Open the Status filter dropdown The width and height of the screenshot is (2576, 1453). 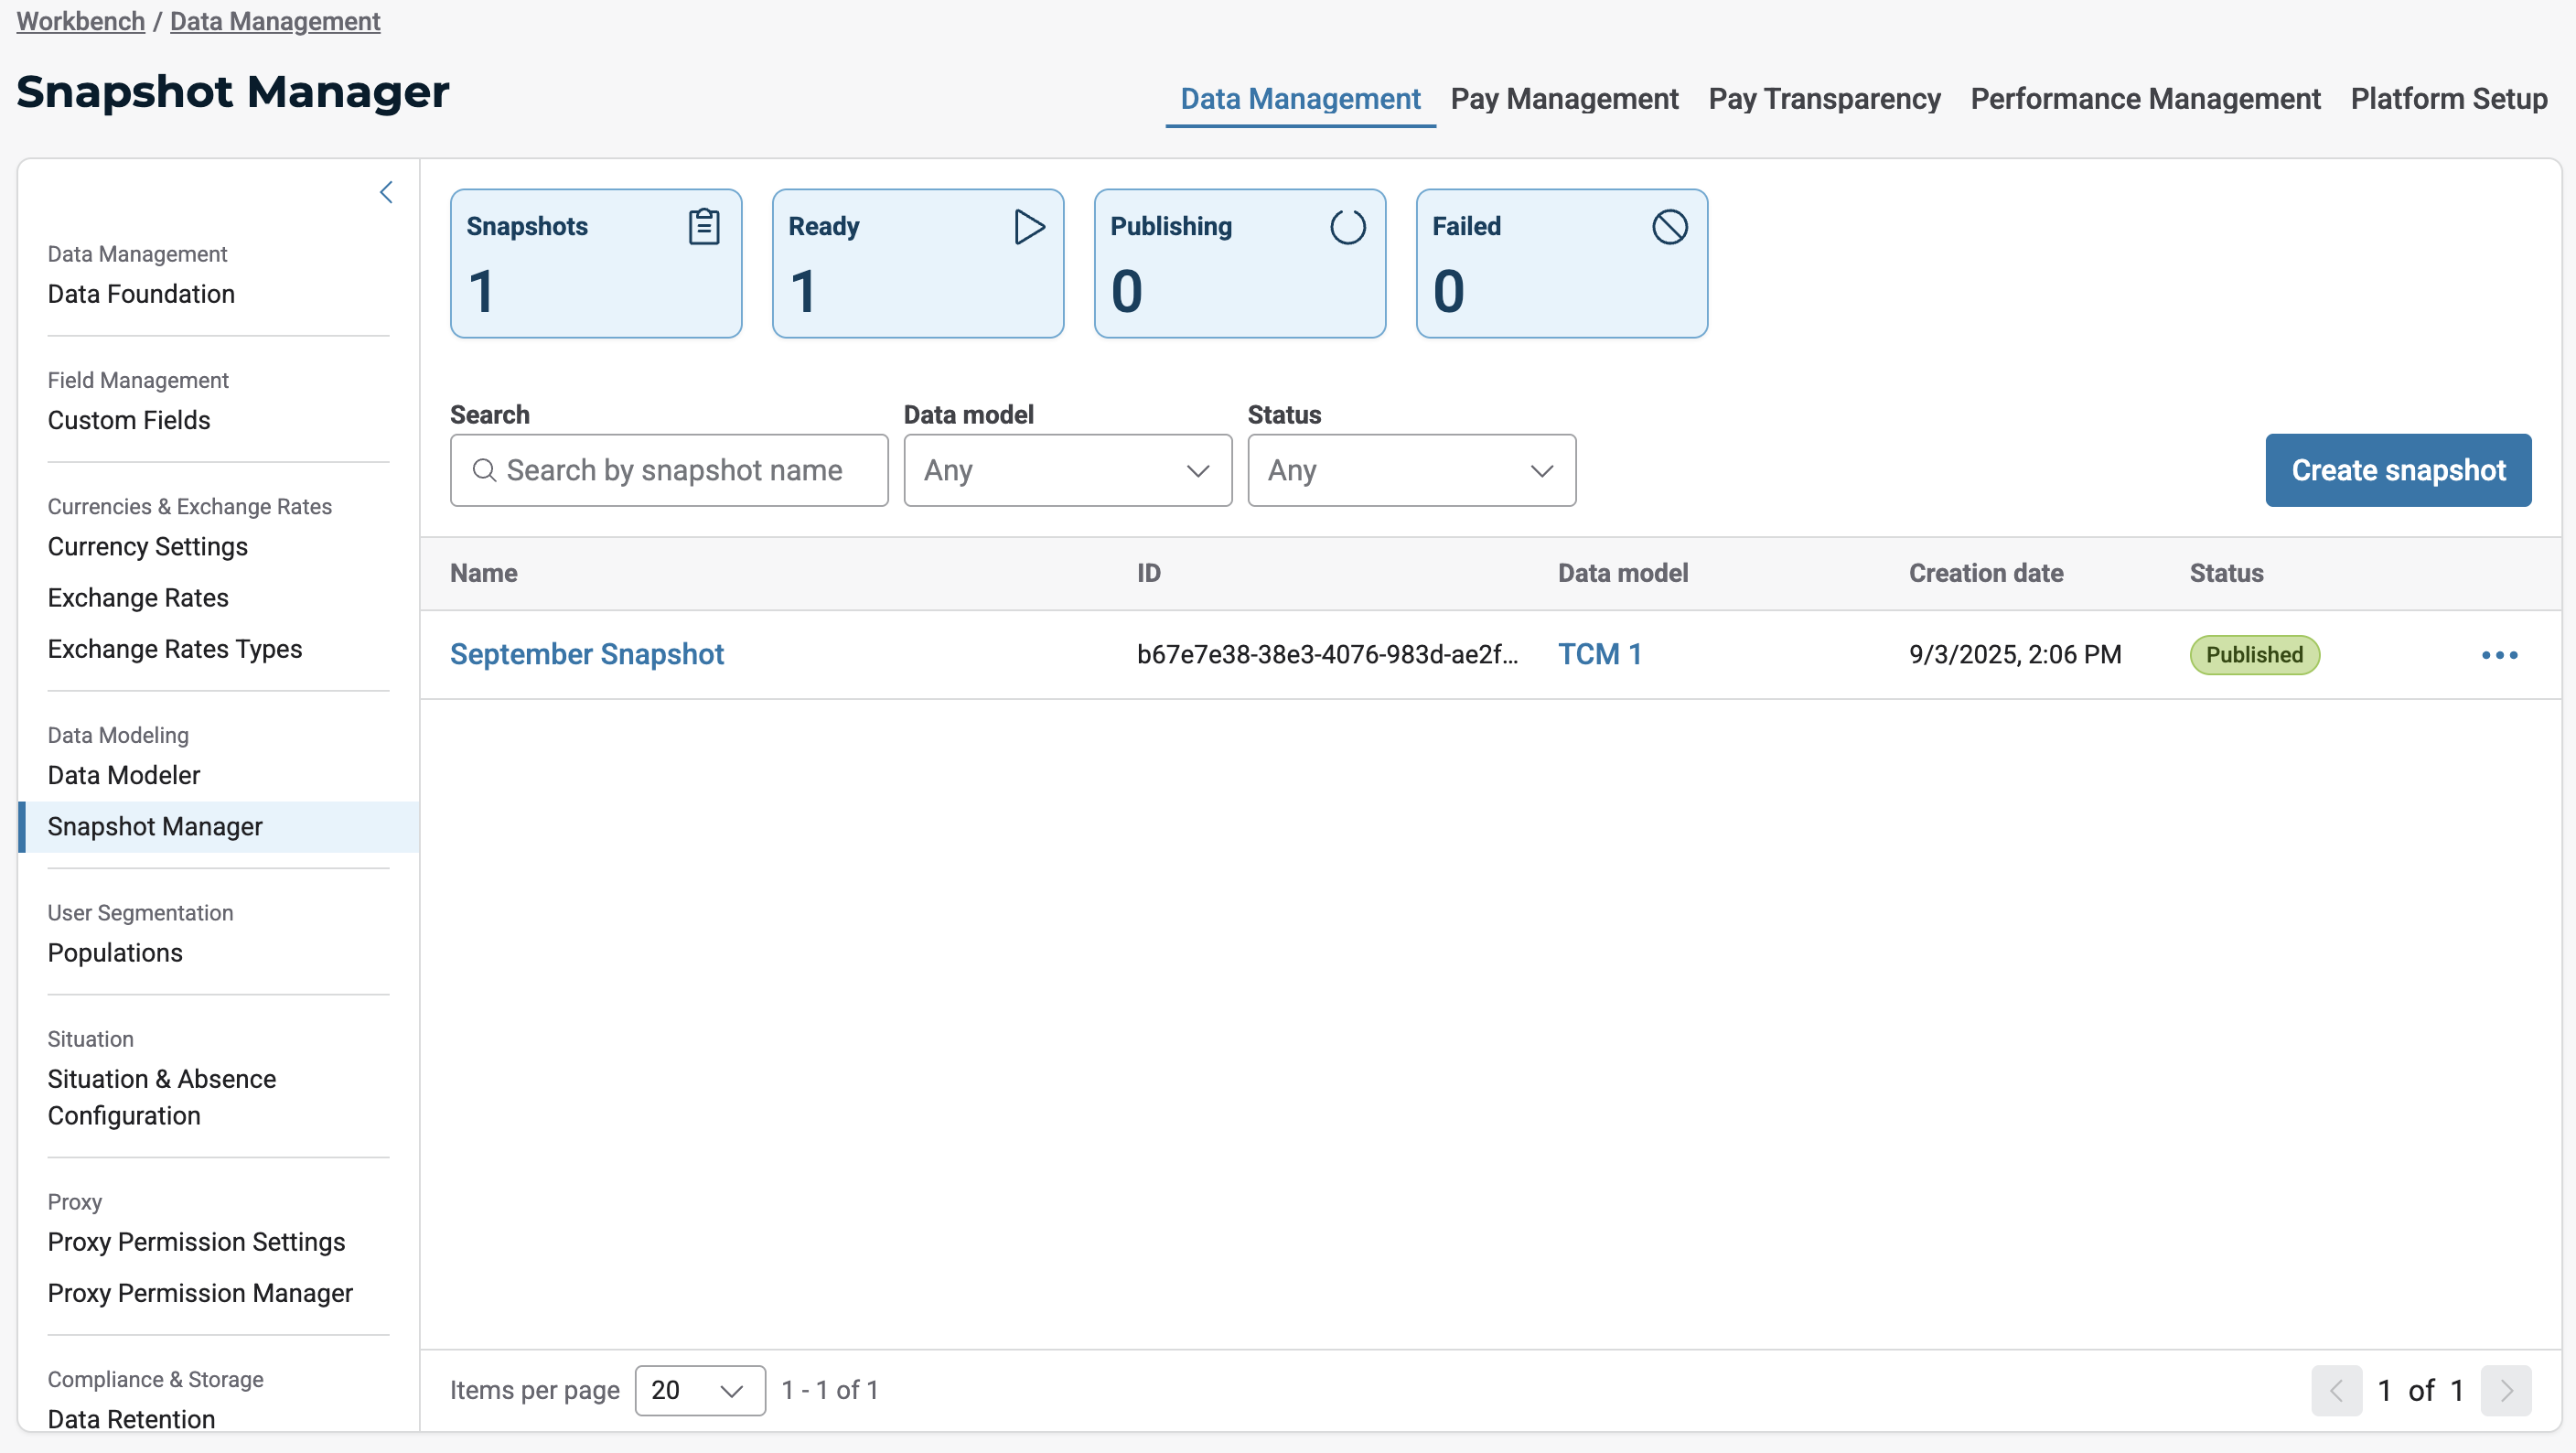pyautogui.click(x=1411, y=470)
